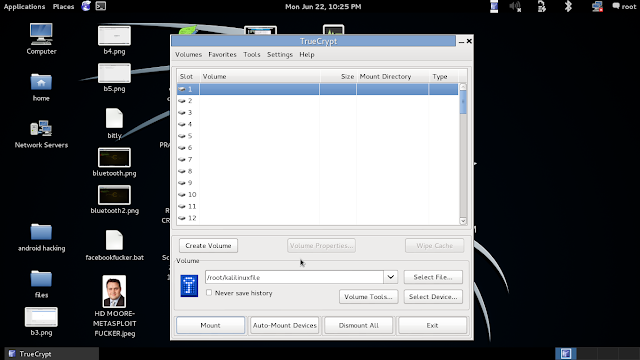Launch terminal from top panel icon
The image size is (640, 360).
100,6
